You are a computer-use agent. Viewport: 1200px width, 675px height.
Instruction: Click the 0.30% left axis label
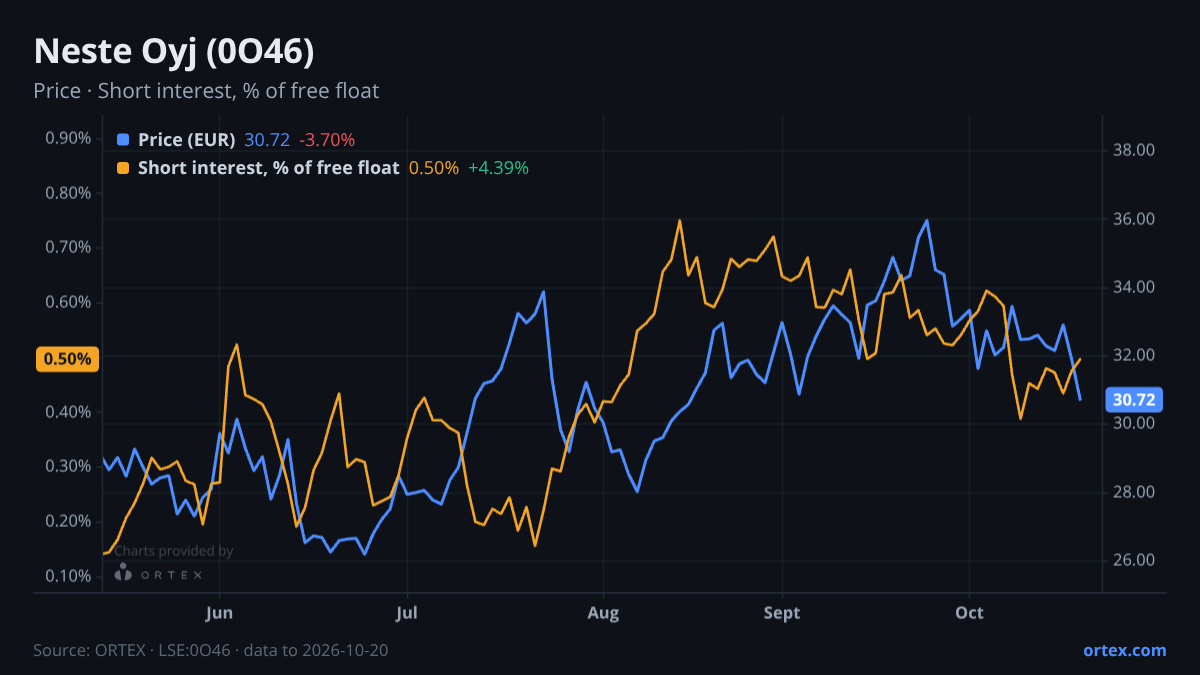68,466
